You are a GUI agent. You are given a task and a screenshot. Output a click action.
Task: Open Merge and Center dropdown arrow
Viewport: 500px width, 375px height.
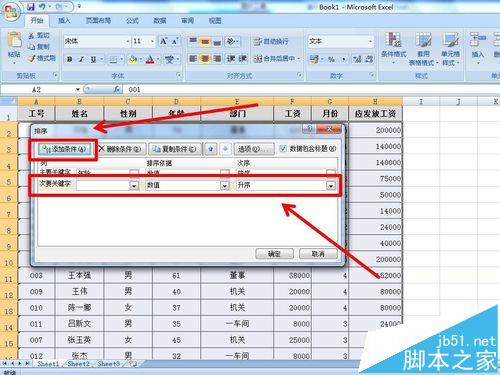click(x=299, y=59)
